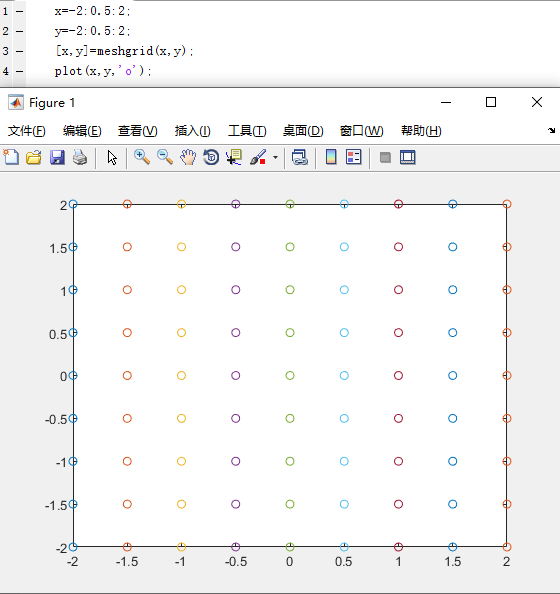Screen dimensions: 560x594
Task: Select the Data Cursor tool
Action: [x=234, y=157]
